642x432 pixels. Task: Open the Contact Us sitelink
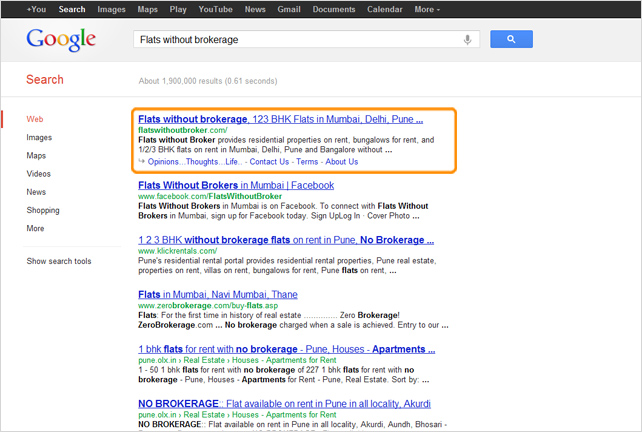click(x=269, y=162)
